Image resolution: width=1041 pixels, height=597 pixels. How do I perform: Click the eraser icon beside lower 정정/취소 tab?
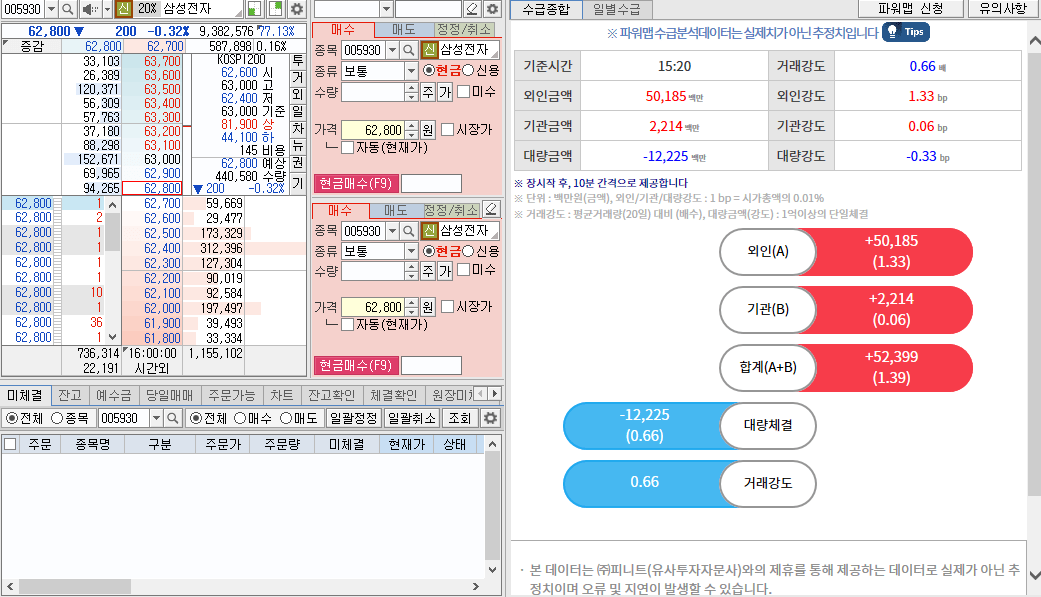tap(491, 209)
